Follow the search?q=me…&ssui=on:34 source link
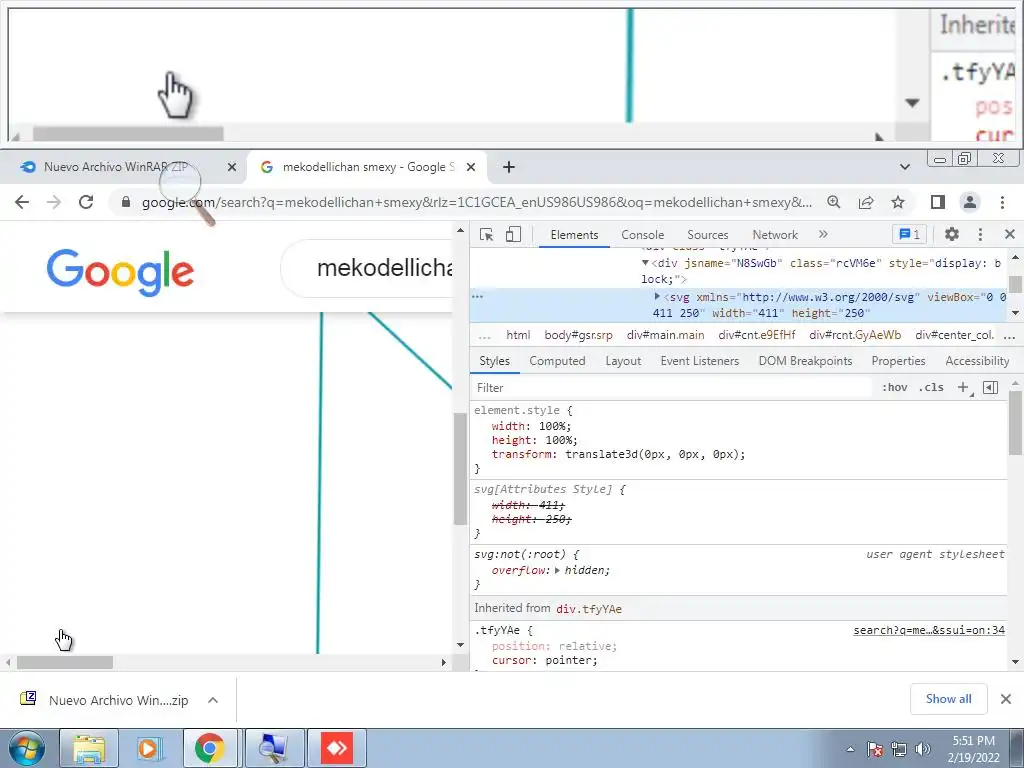The image size is (1024, 768). [x=929, y=630]
